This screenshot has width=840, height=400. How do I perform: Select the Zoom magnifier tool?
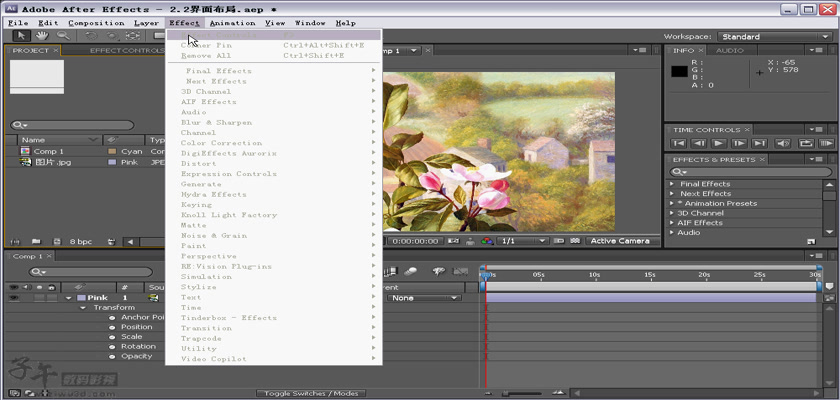click(63, 36)
